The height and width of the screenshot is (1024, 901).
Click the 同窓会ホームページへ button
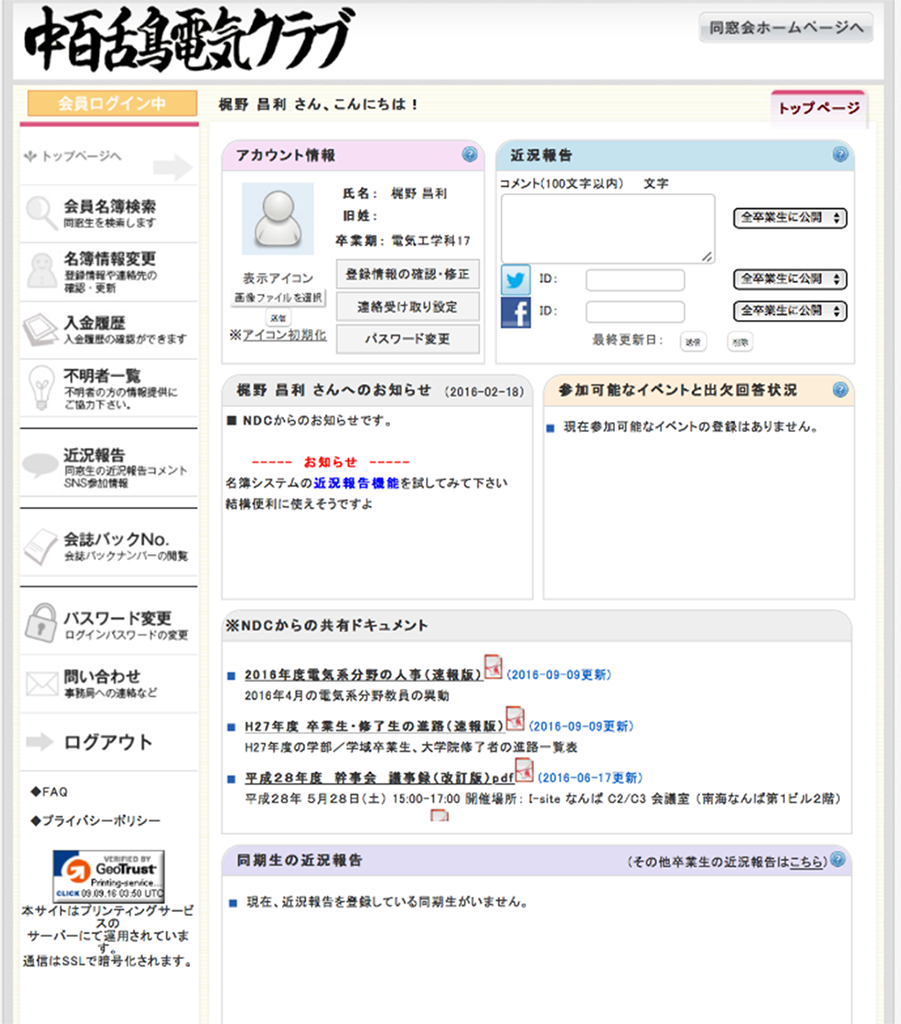pyautogui.click(x=785, y=28)
